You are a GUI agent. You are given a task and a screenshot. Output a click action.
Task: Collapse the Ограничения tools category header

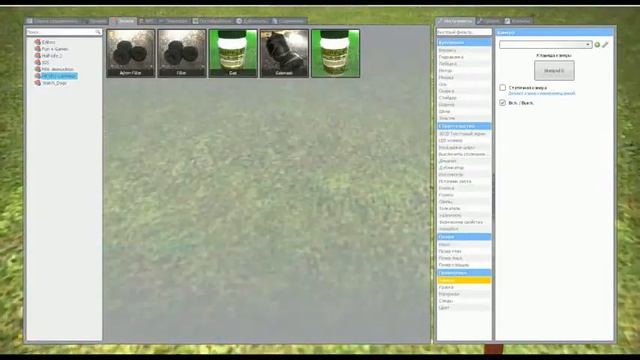(464, 42)
